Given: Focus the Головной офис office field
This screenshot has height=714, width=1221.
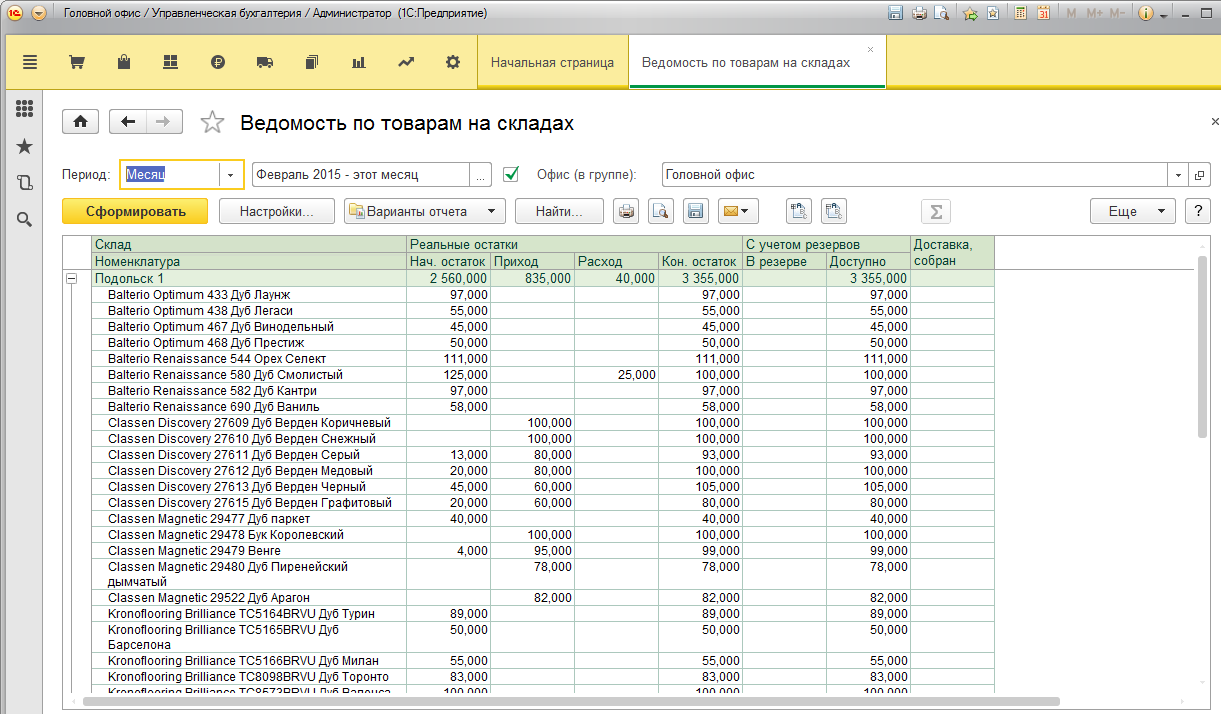Looking at the screenshot, I should point(915,174).
